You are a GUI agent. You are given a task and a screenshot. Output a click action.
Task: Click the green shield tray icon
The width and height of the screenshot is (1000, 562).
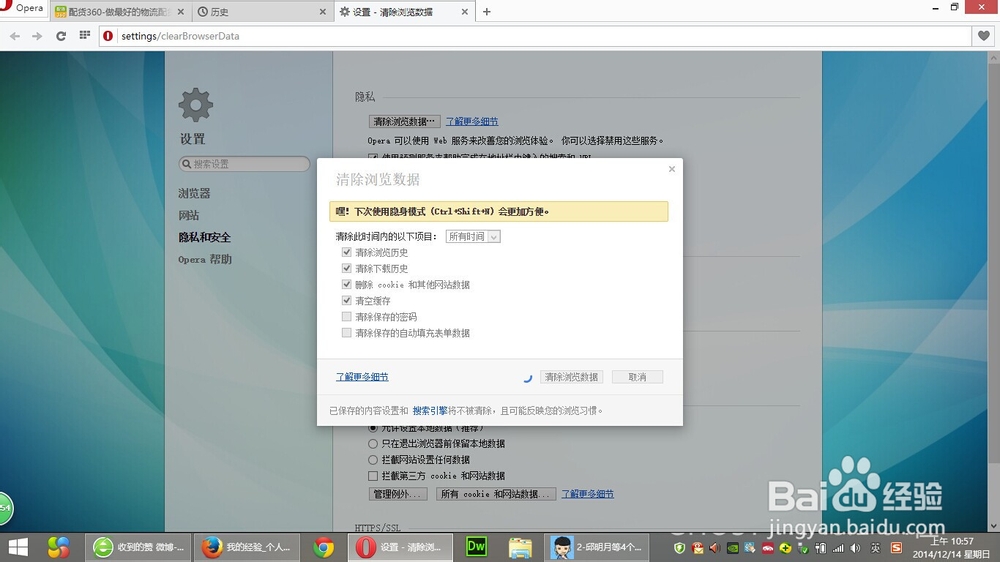(679, 548)
